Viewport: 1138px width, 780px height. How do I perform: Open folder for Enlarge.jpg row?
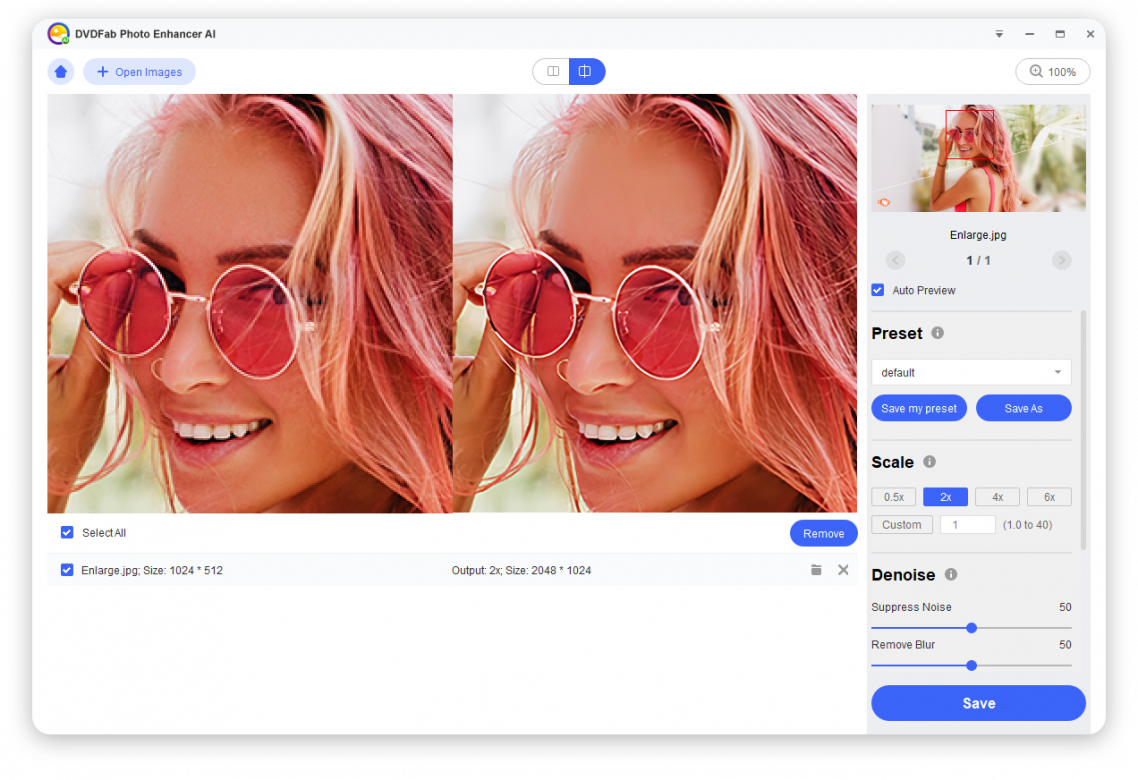816,570
